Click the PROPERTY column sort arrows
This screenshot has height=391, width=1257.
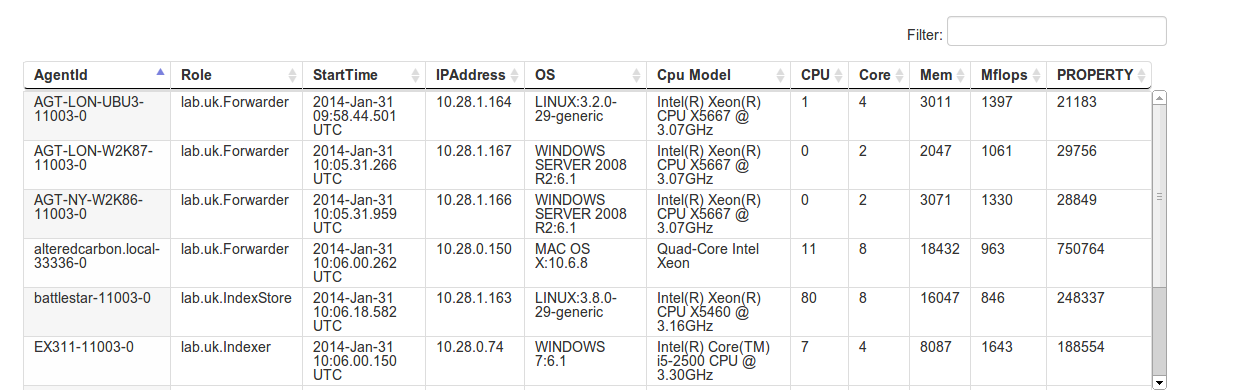(x=1142, y=75)
